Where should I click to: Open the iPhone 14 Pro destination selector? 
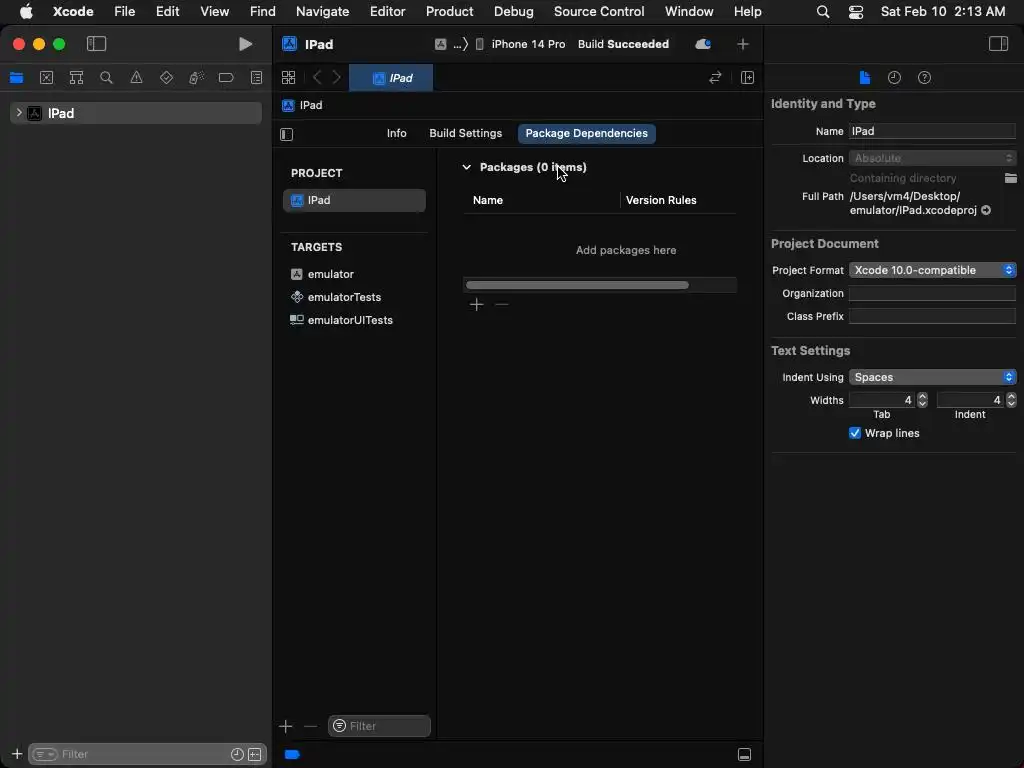tap(520, 44)
